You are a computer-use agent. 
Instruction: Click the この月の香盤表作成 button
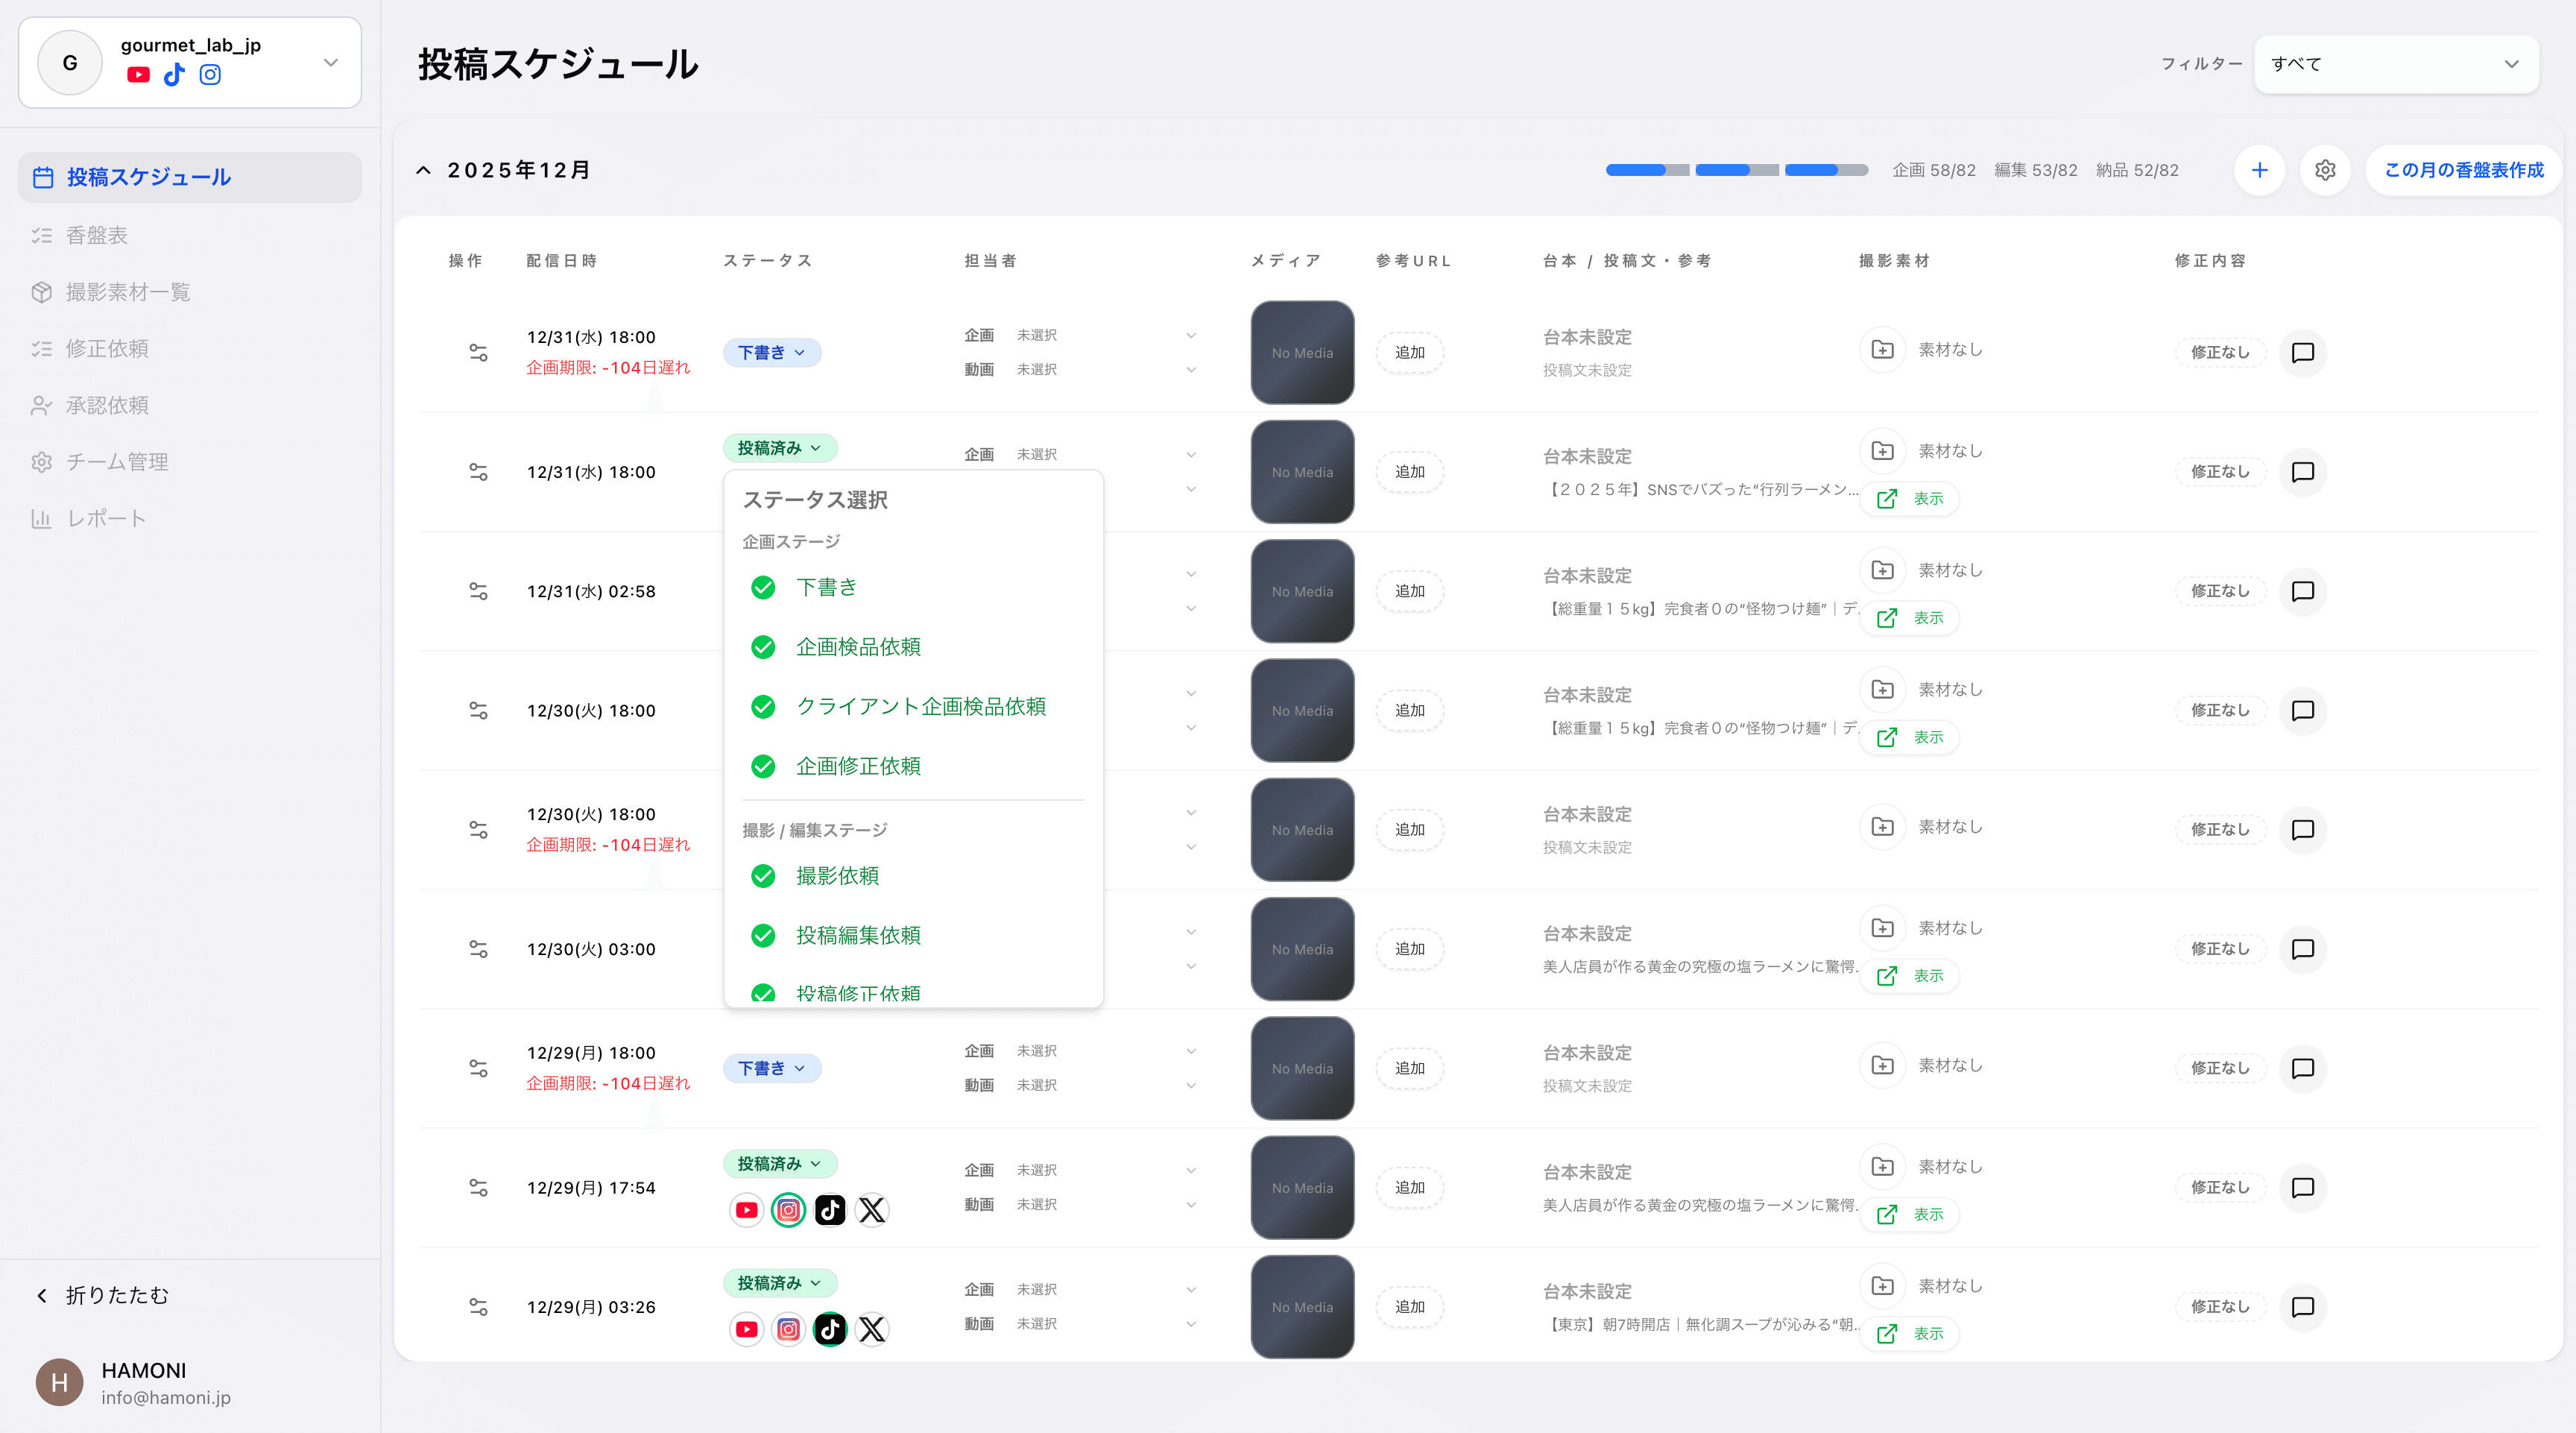(2463, 170)
